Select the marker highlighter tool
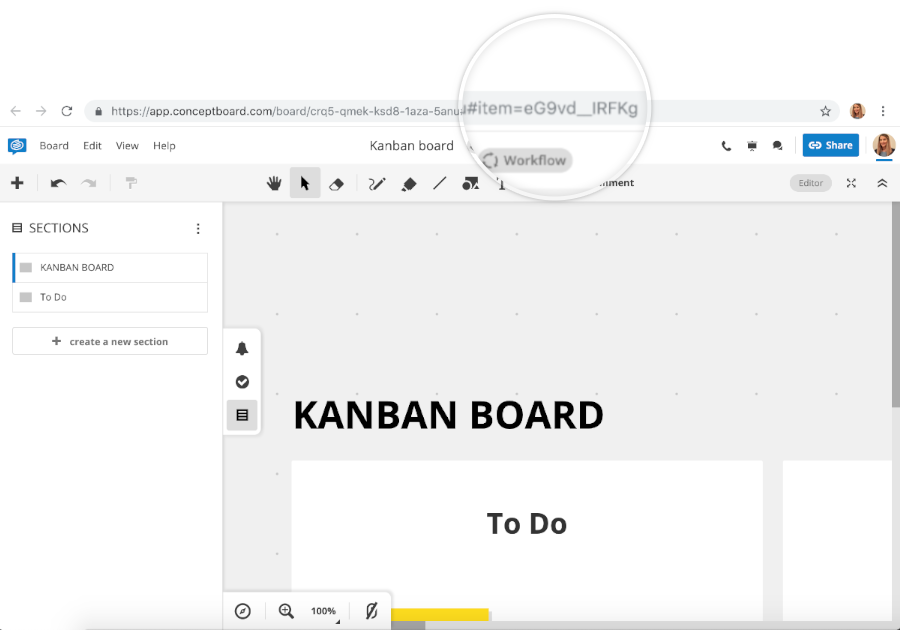900x630 pixels. (408, 183)
